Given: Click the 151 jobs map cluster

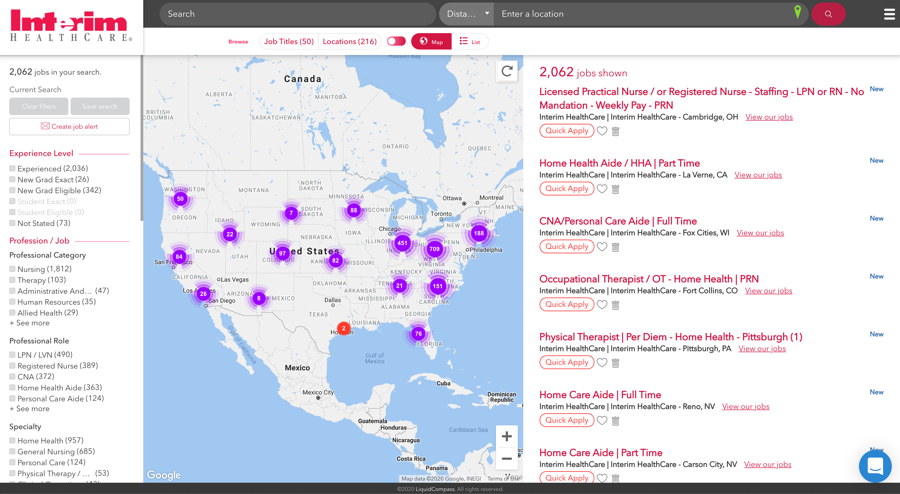Looking at the screenshot, I should [438, 286].
